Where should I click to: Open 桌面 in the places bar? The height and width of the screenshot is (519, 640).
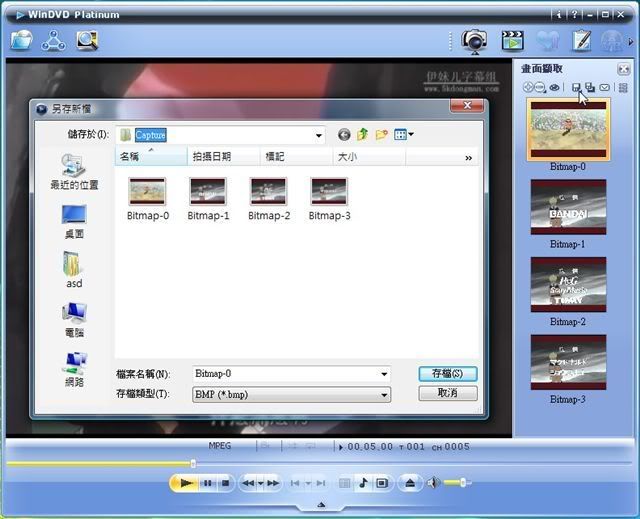(x=74, y=222)
